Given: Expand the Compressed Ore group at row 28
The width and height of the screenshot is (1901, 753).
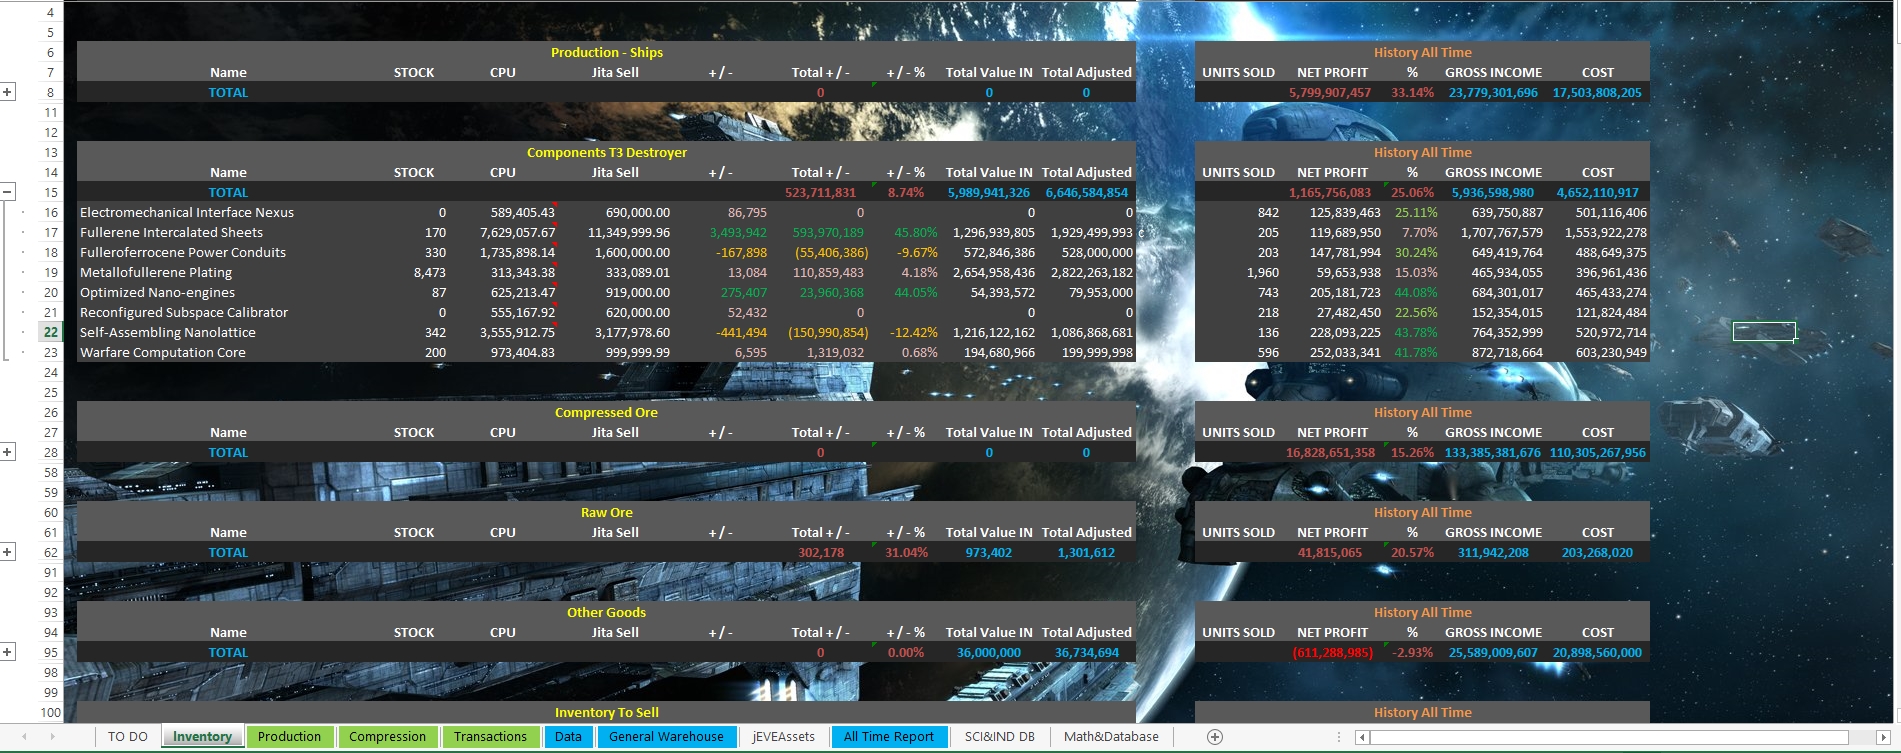Looking at the screenshot, I should pyautogui.click(x=7, y=452).
